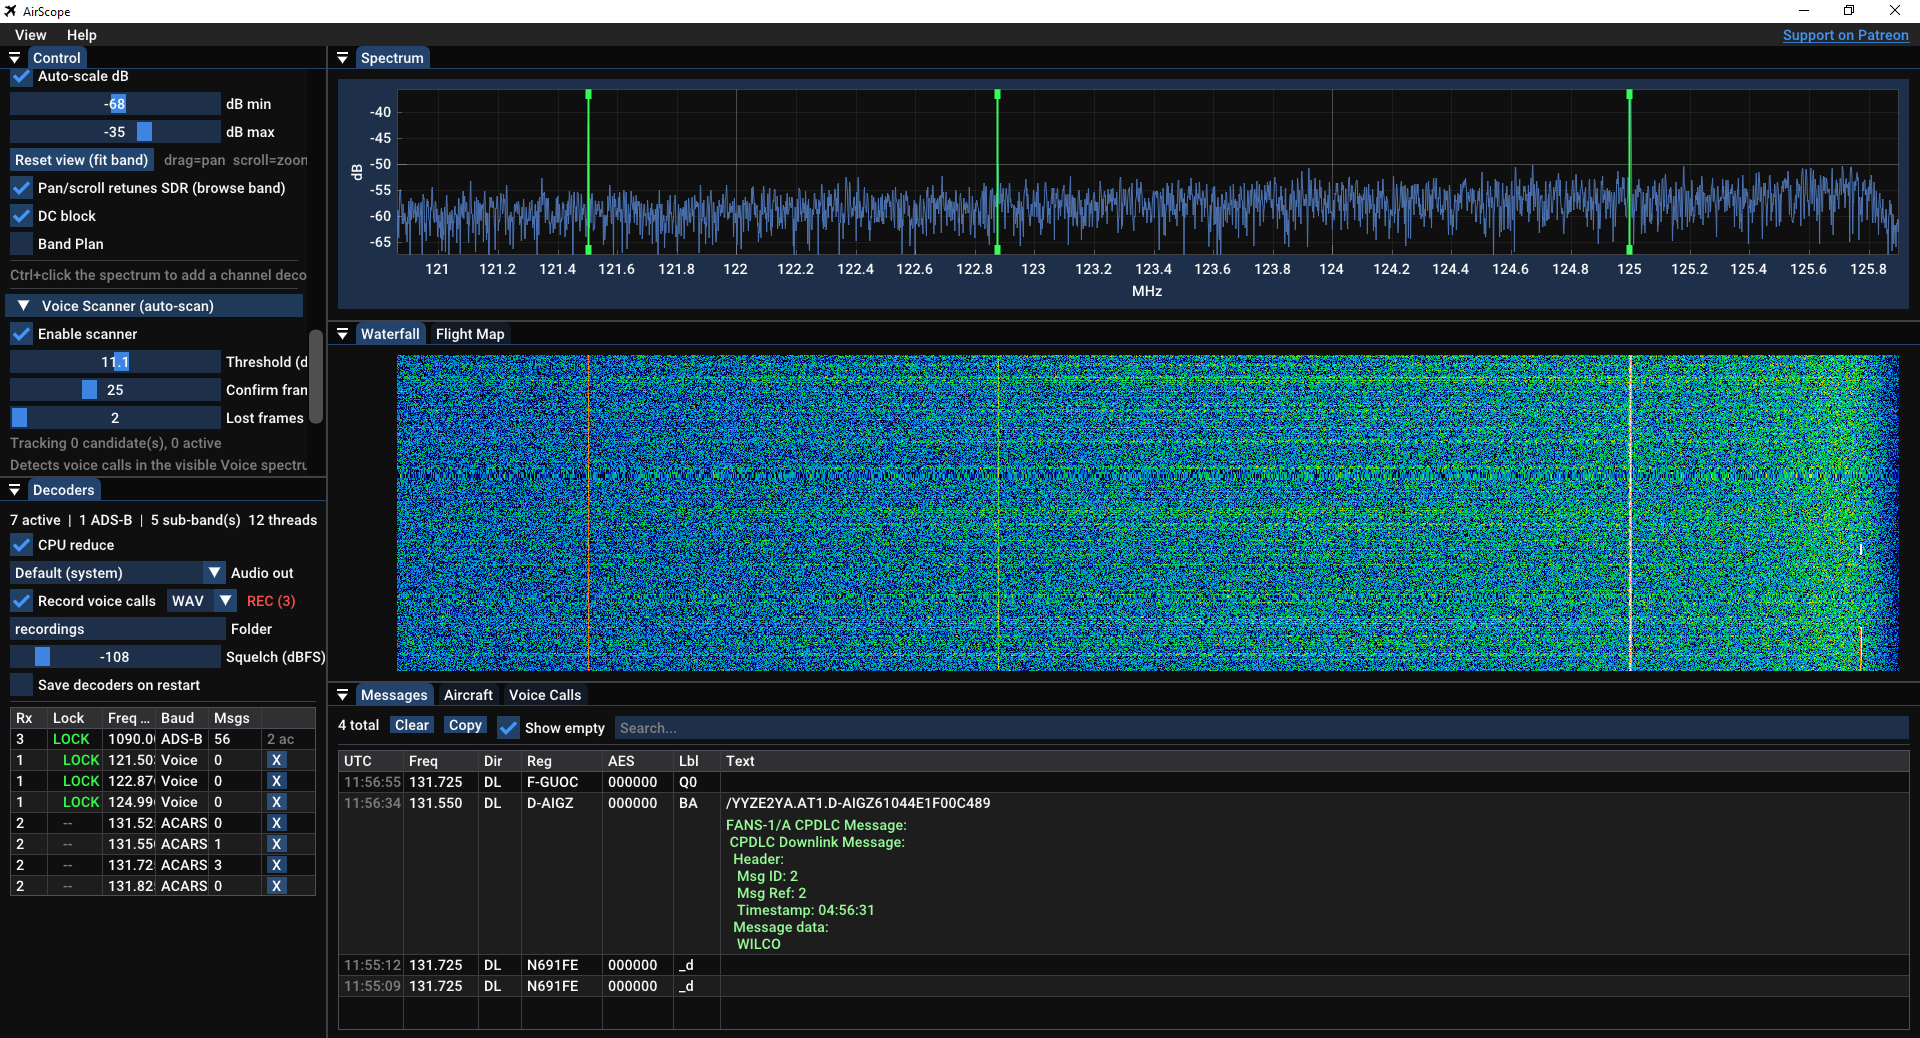Remove the 122.87 Voice decoder row

[x=277, y=781]
